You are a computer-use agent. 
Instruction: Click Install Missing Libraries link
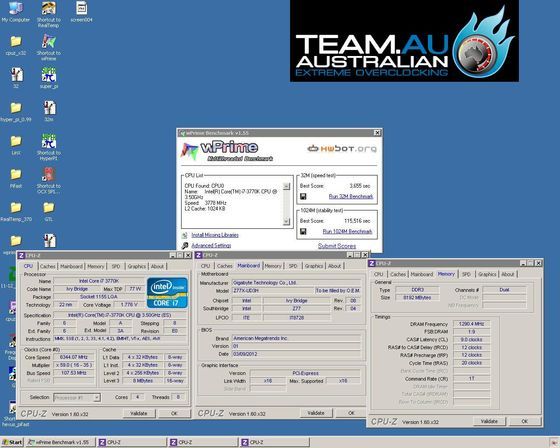[215, 235]
